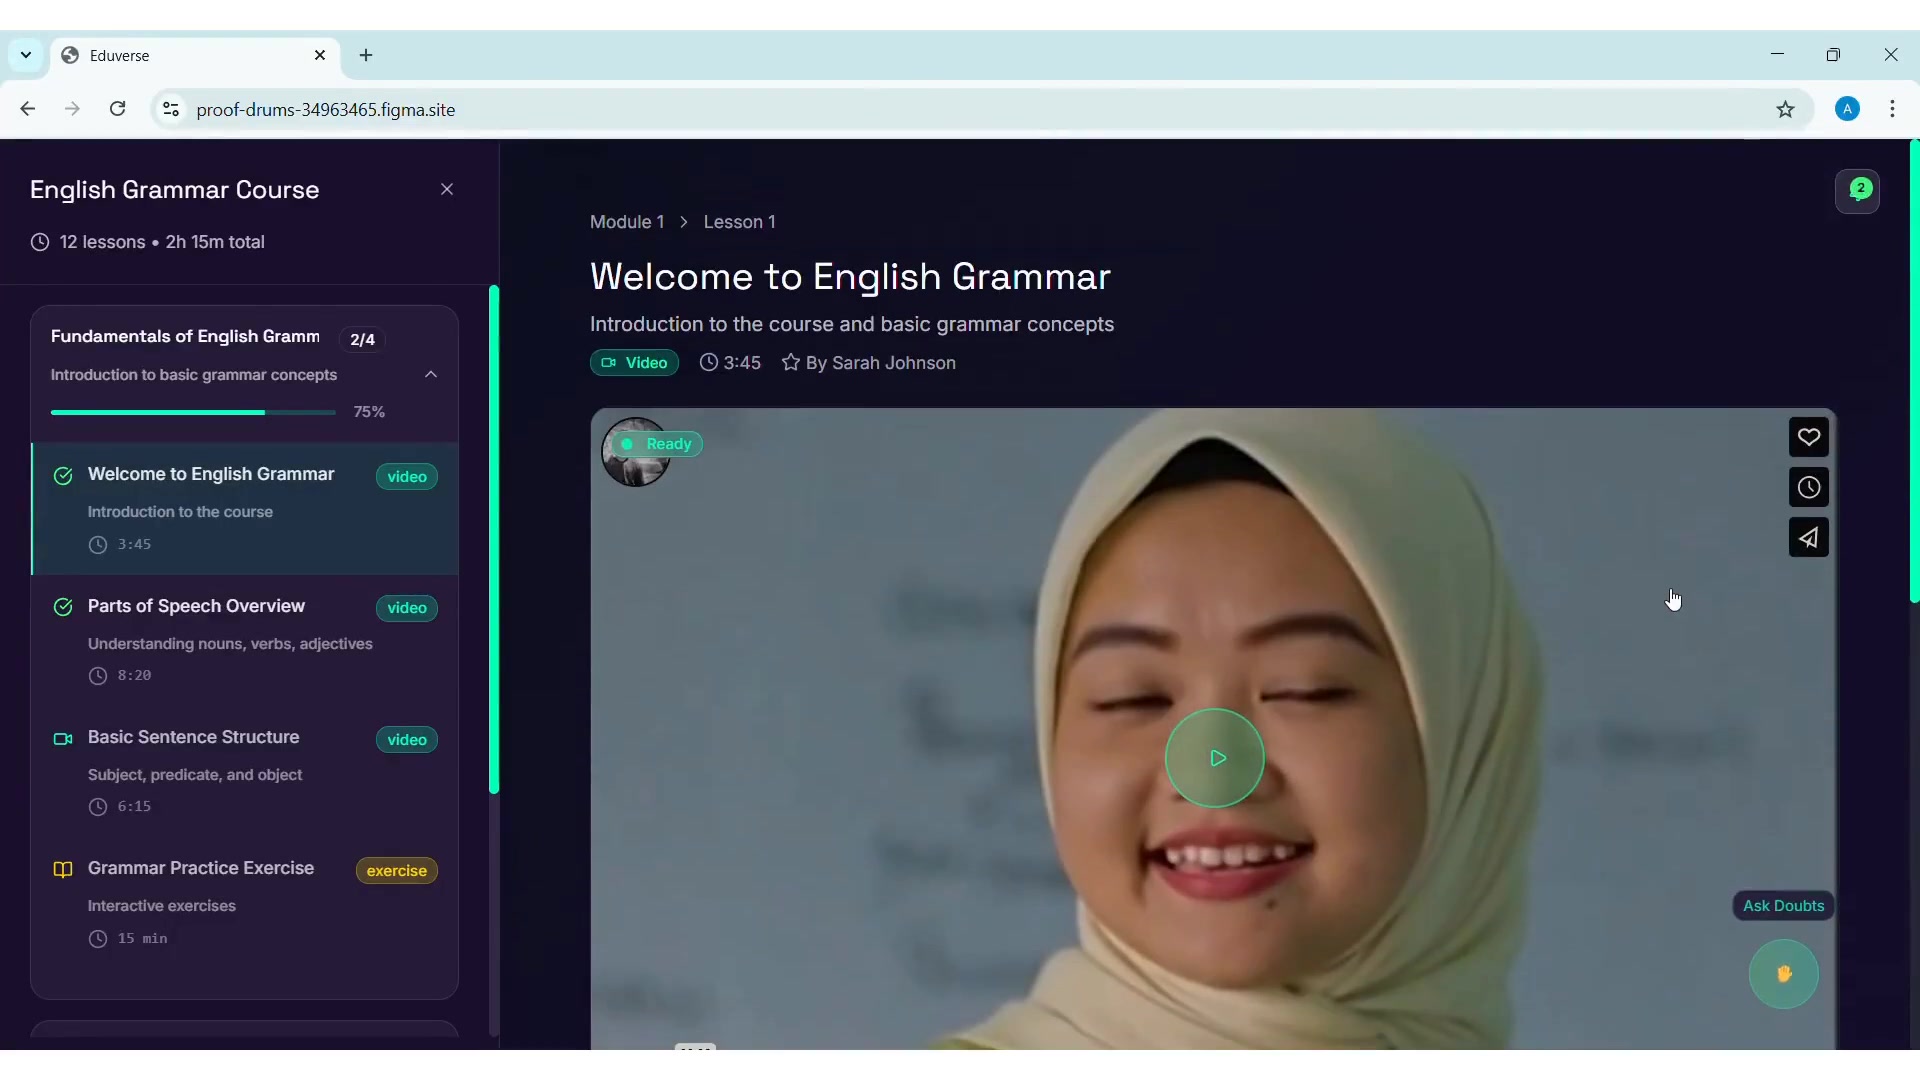The height and width of the screenshot is (1080, 1920).
Task: Click the 2/4 lessons count badge
Action: point(363,340)
